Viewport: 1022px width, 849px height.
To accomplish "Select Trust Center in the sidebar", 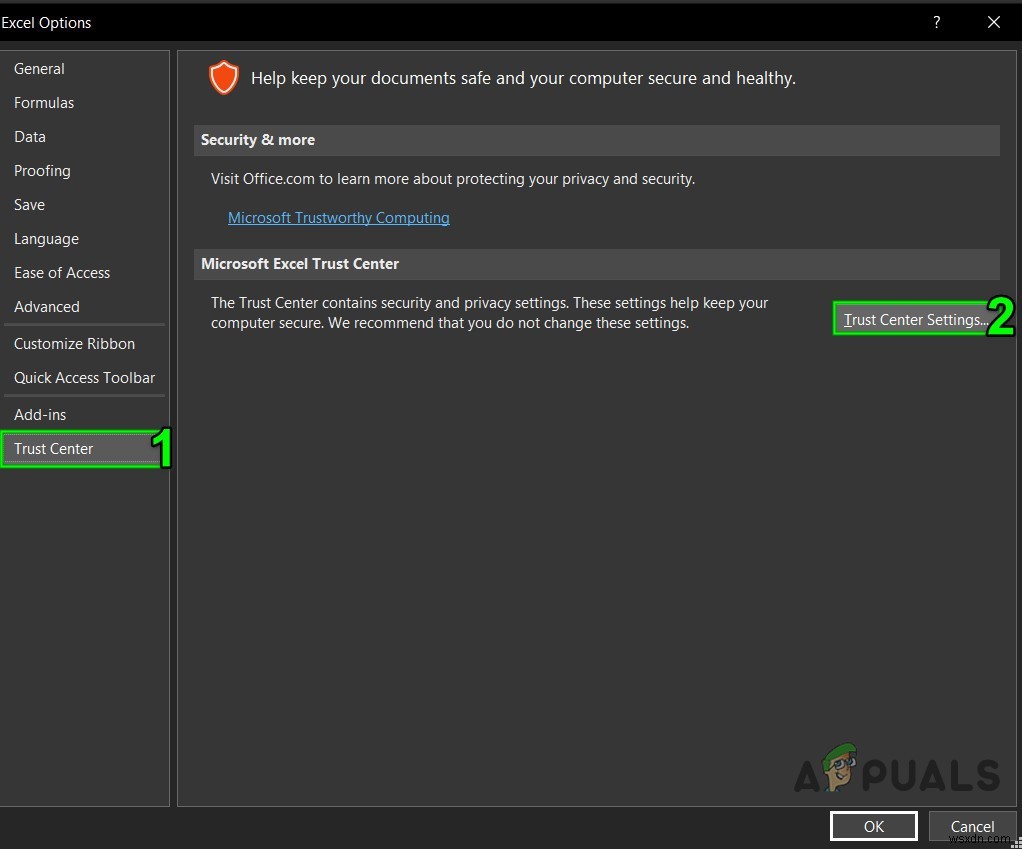I will point(54,449).
